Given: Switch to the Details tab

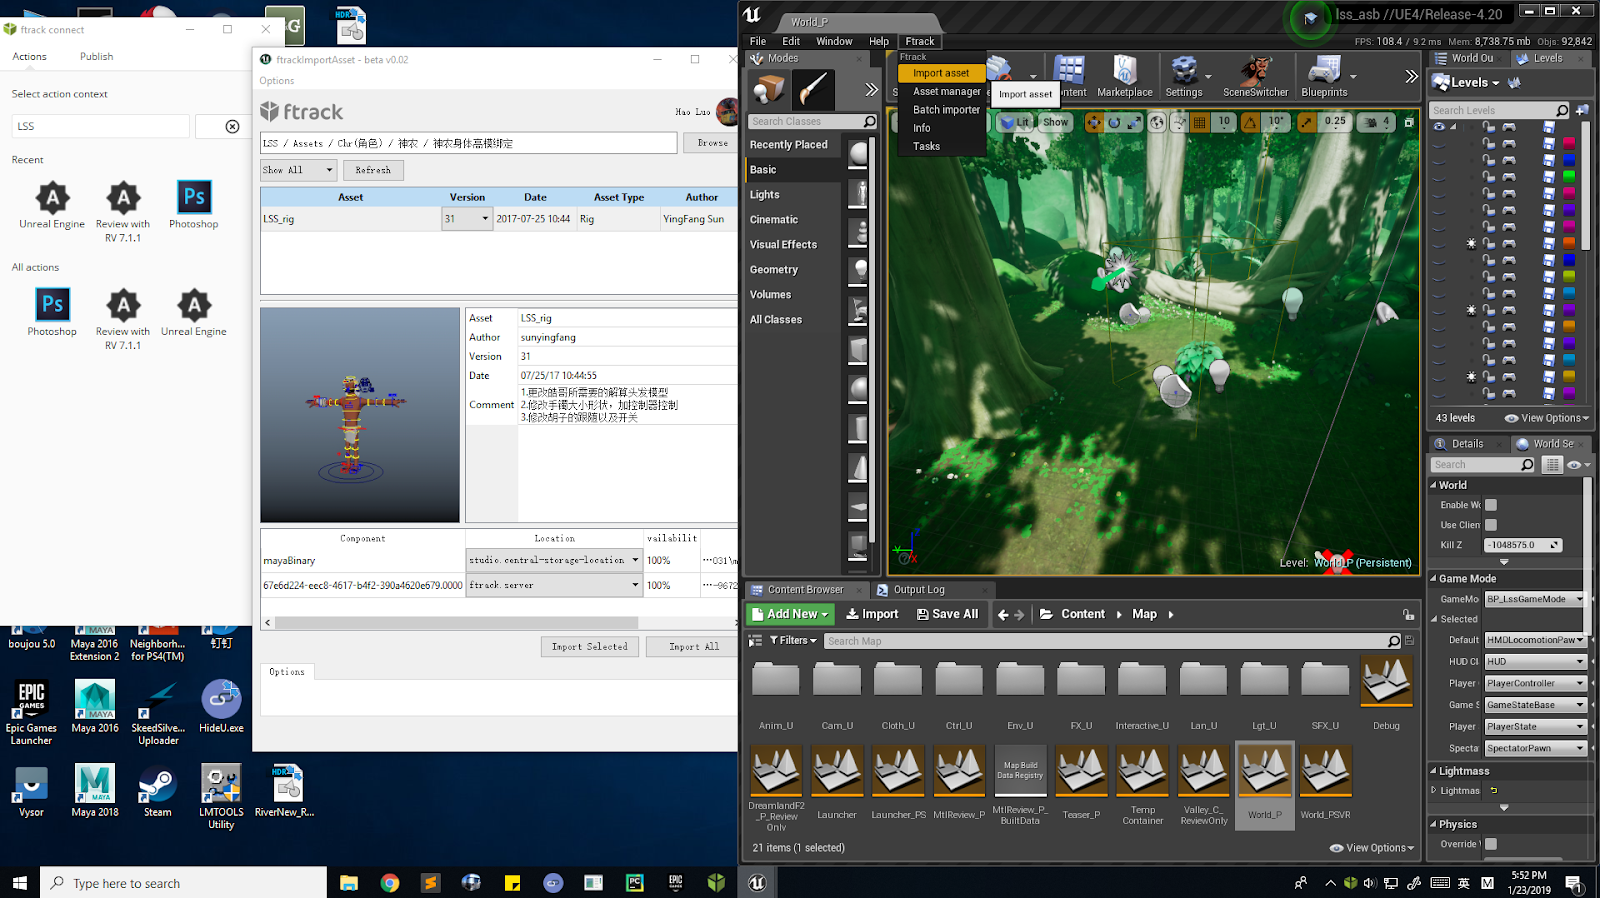Looking at the screenshot, I should (x=1467, y=444).
